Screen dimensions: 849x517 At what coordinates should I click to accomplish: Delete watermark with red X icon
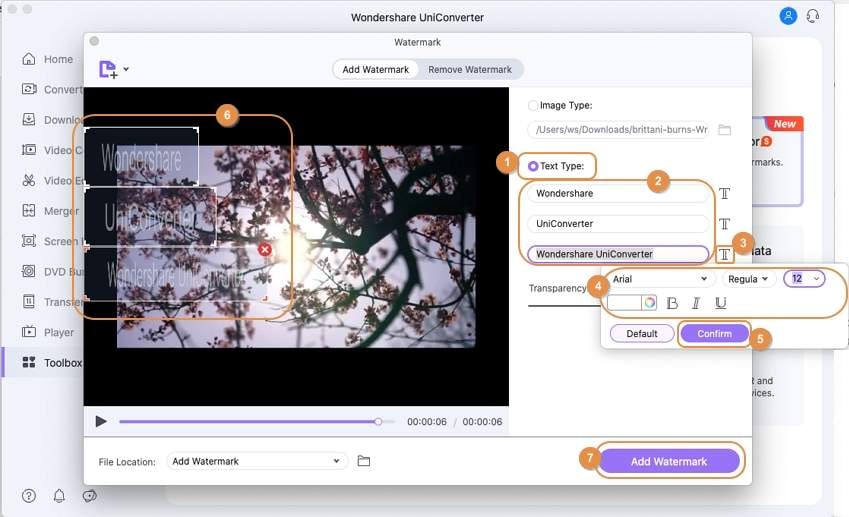(x=265, y=249)
